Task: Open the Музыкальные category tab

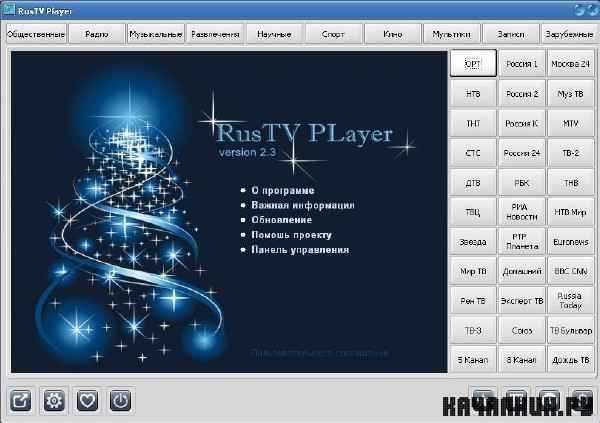Action: pyautogui.click(x=156, y=34)
